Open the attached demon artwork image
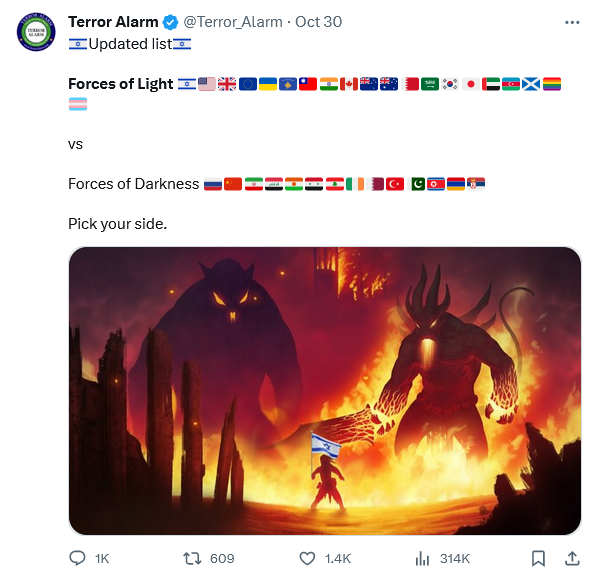The height and width of the screenshot is (580, 598). (325, 391)
